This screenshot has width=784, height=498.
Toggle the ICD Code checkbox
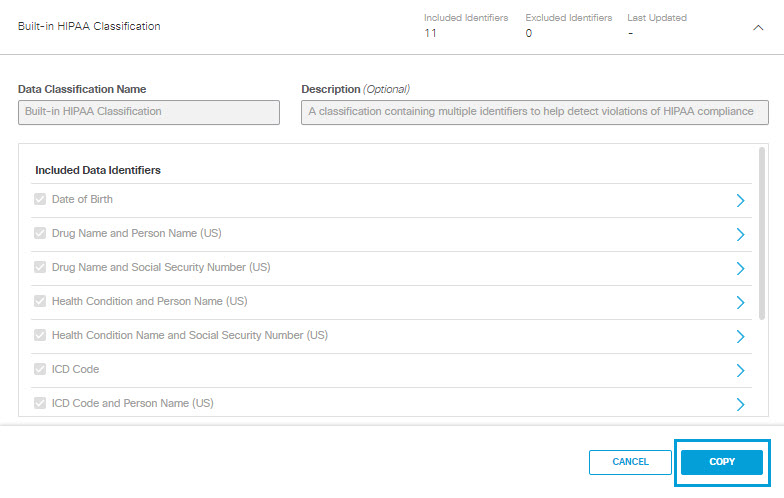[40, 369]
